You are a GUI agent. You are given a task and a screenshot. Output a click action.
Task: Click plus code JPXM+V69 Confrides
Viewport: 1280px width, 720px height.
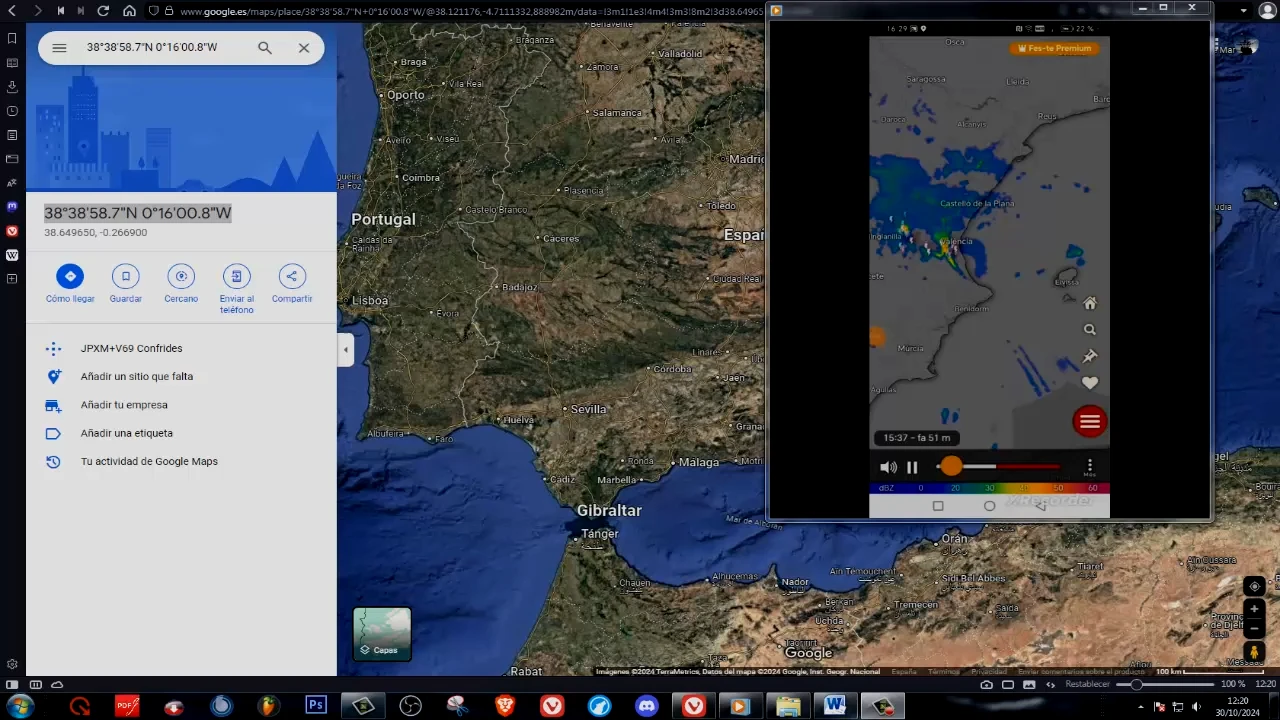131,348
